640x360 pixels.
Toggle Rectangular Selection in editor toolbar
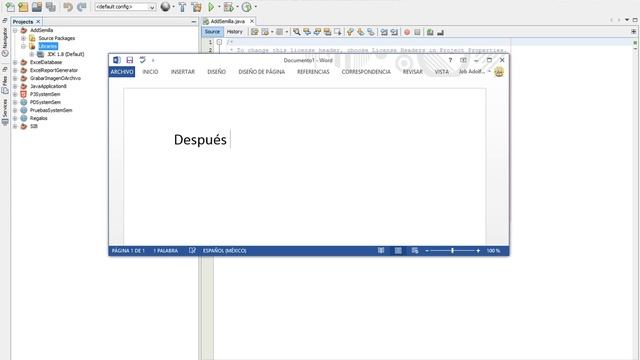tap(338, 32)
